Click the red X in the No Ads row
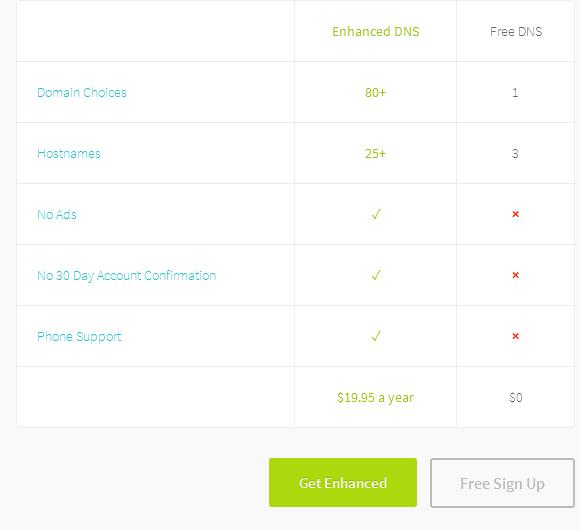This screenshot has width=580, height=530. pos(515,214)
